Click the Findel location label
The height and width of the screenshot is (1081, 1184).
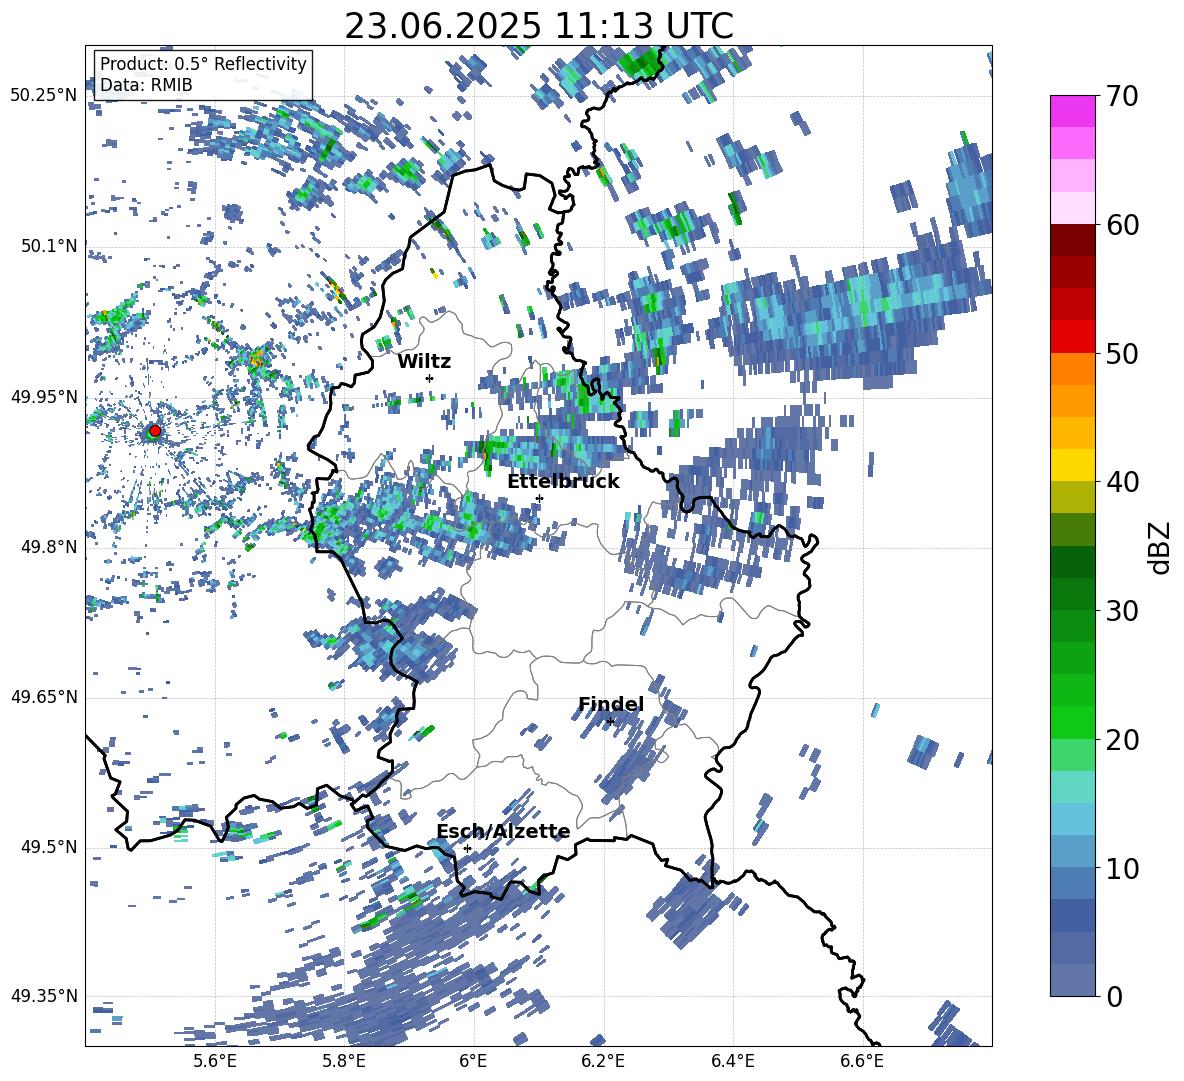tap(611, 704)
